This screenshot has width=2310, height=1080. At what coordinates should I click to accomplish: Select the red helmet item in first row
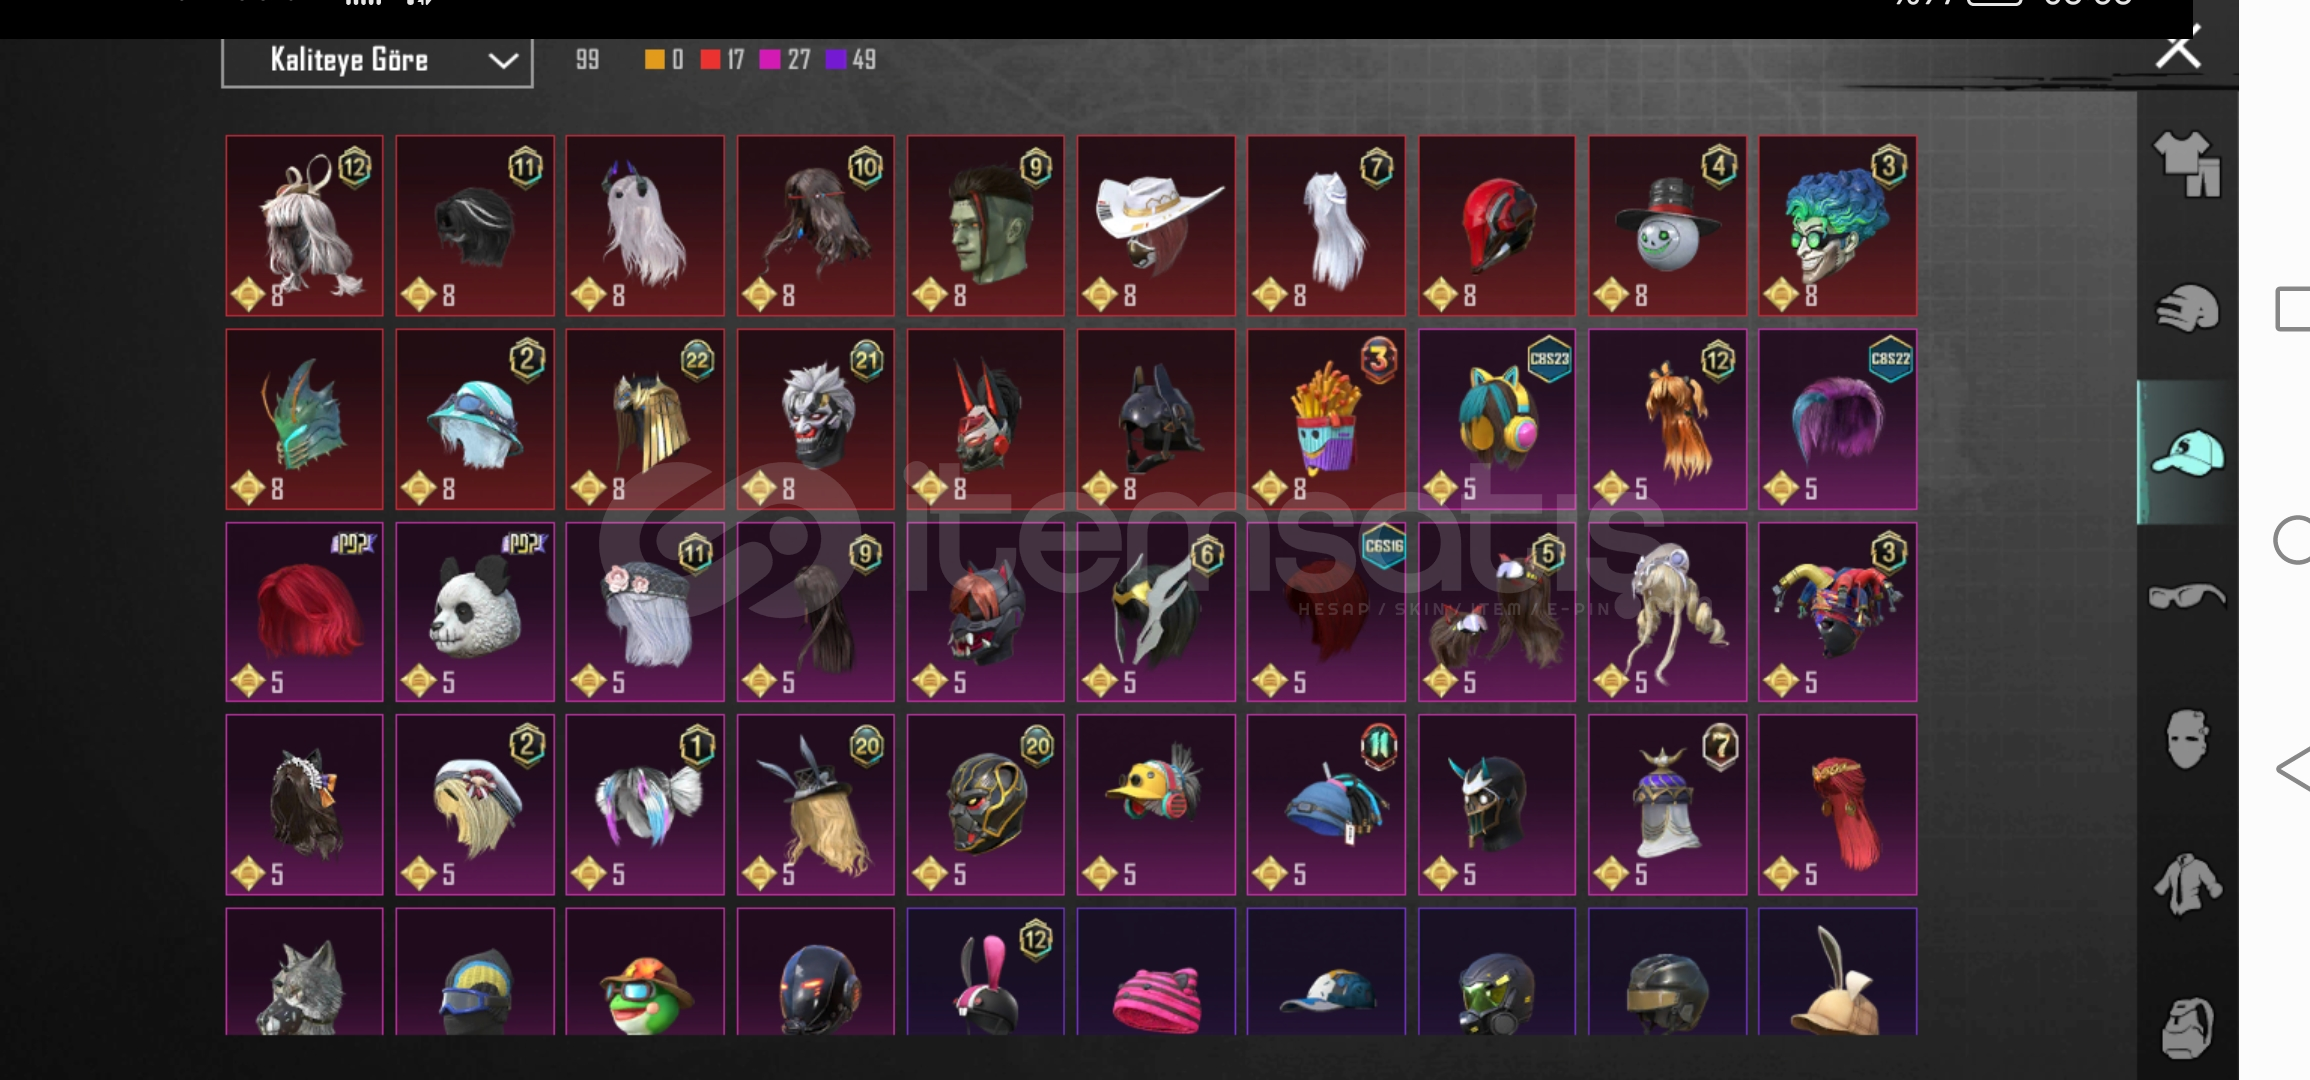pyautogui.click(x=1497, y=226)
